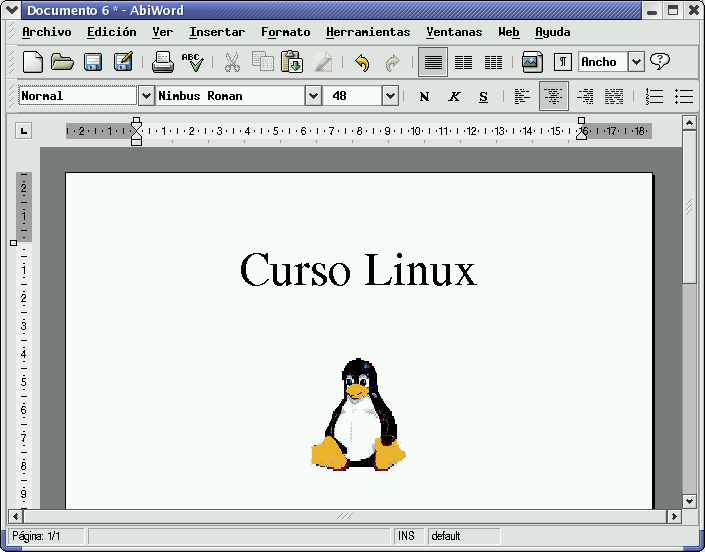Image resolution: width=705 pixels, height=552 pixels.
Task: Insert a bulleted list
Action: click(683, 96)
